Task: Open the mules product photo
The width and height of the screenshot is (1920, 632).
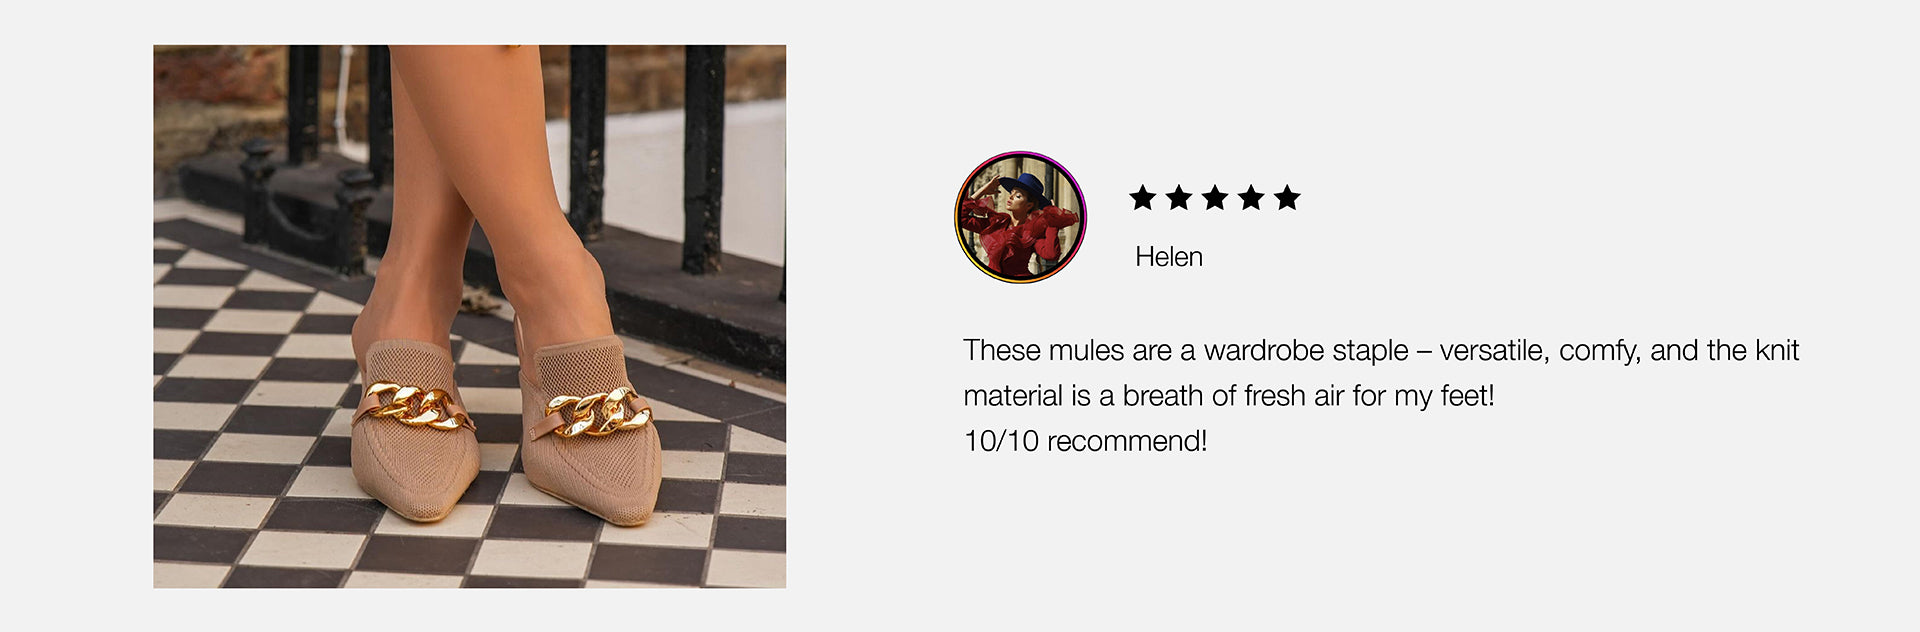Action: click(x=469, y=316)
